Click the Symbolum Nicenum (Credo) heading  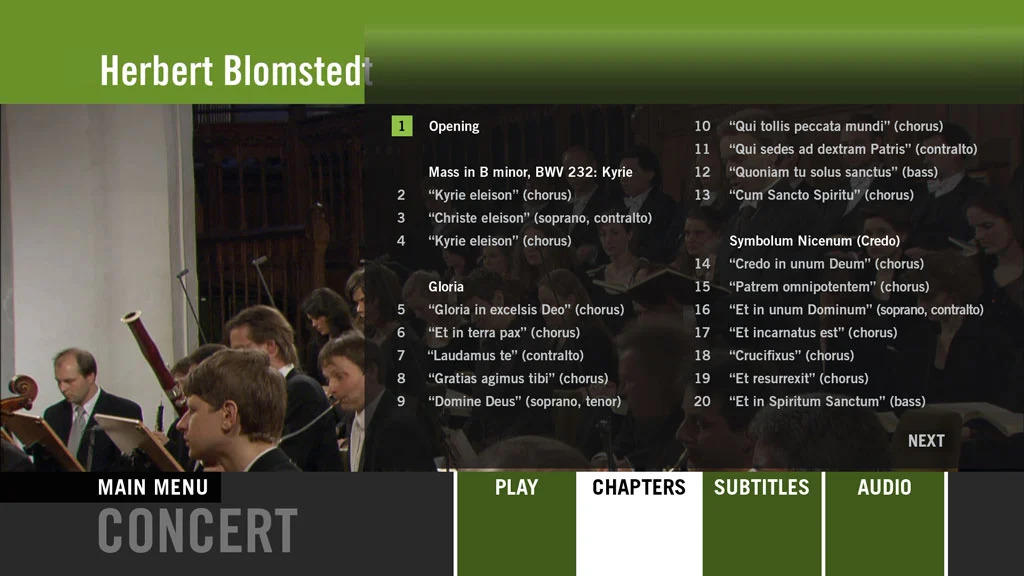coord(814,241)
